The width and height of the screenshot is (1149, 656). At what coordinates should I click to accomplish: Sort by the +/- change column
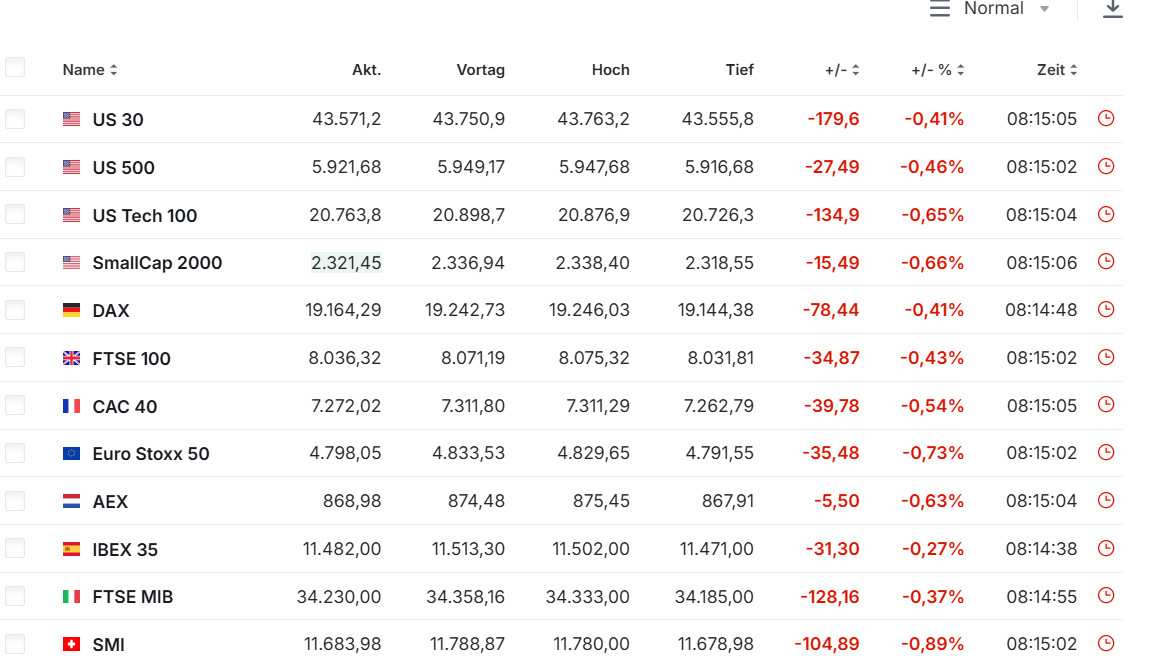[842, 70]
